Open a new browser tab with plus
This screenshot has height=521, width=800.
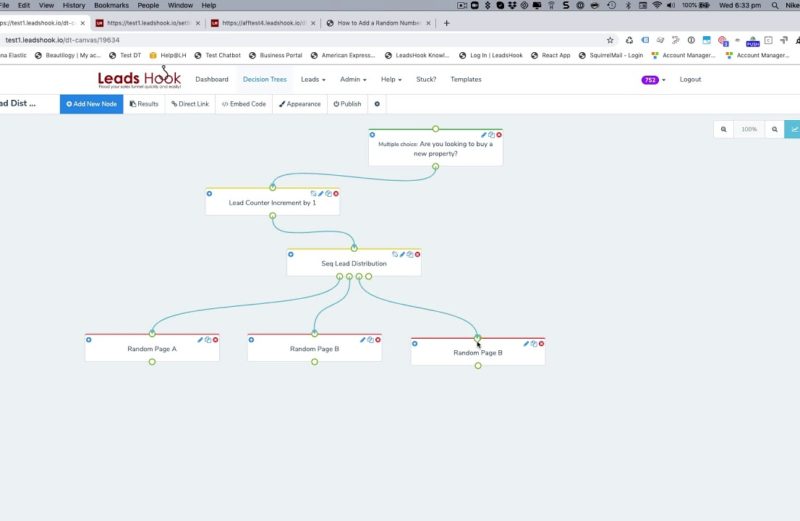pyautogui.click(x=446, y=23)
